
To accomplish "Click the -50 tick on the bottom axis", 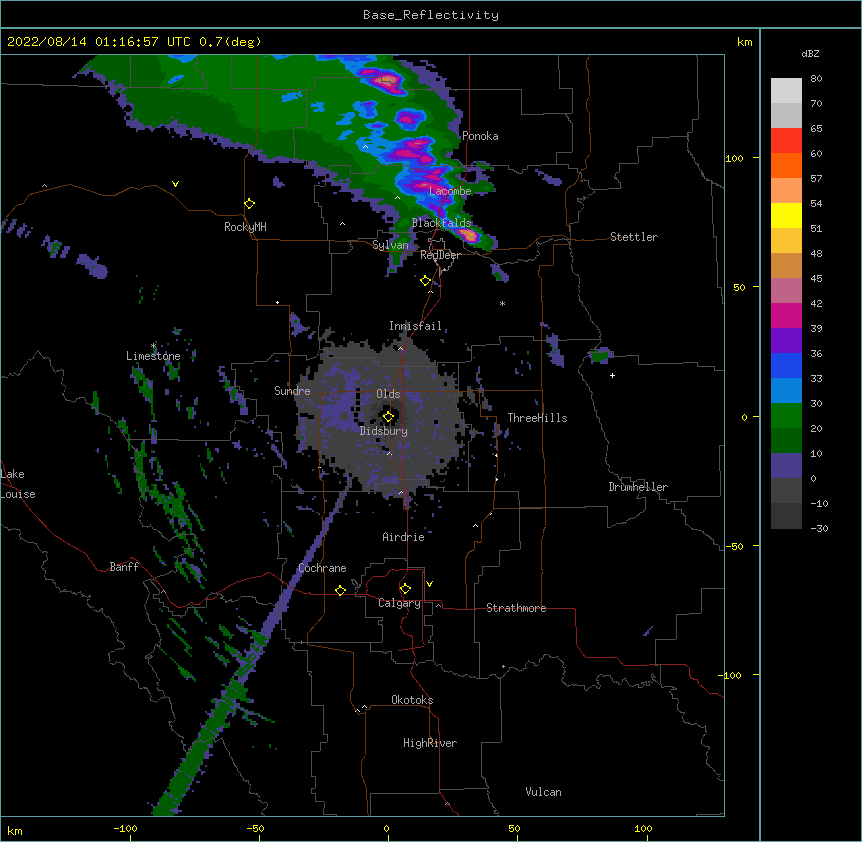I will 255,828.
